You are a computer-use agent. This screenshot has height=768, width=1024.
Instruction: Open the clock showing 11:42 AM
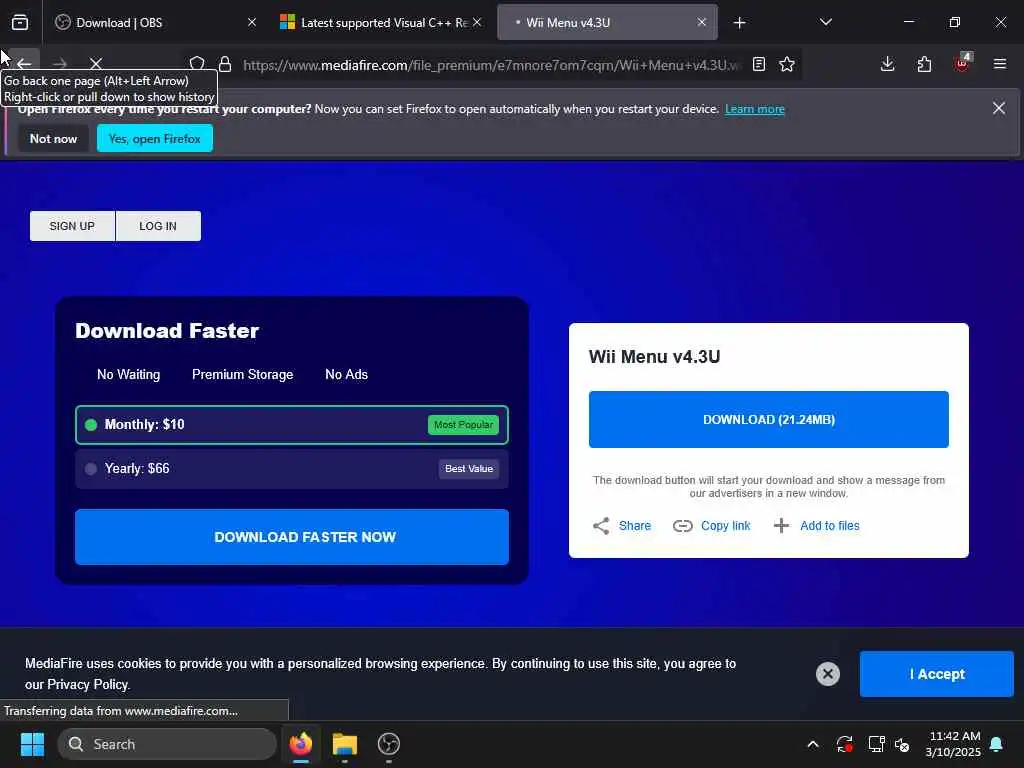pos(953,744)
